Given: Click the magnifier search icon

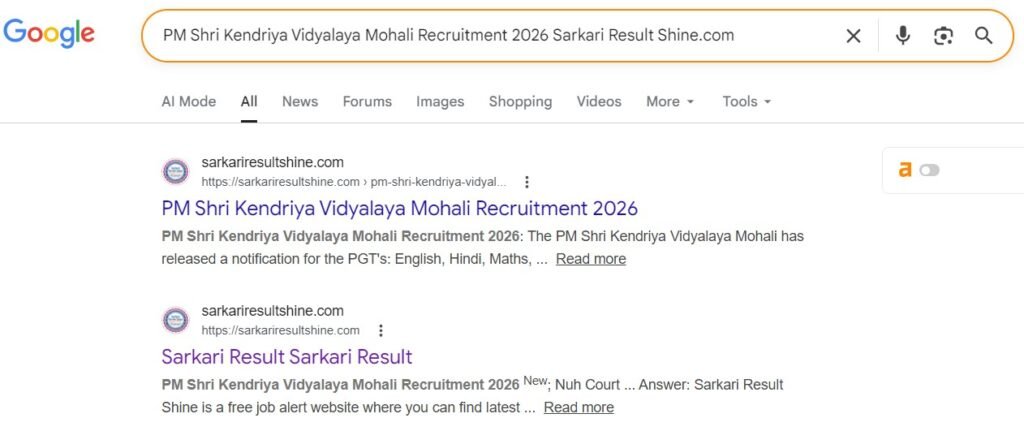Looking at the screenshot, I should tap(984, 36).
